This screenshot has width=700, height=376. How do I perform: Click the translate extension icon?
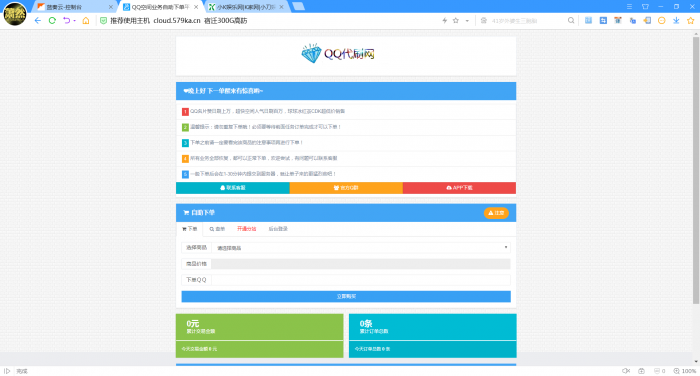coord(633,21)
